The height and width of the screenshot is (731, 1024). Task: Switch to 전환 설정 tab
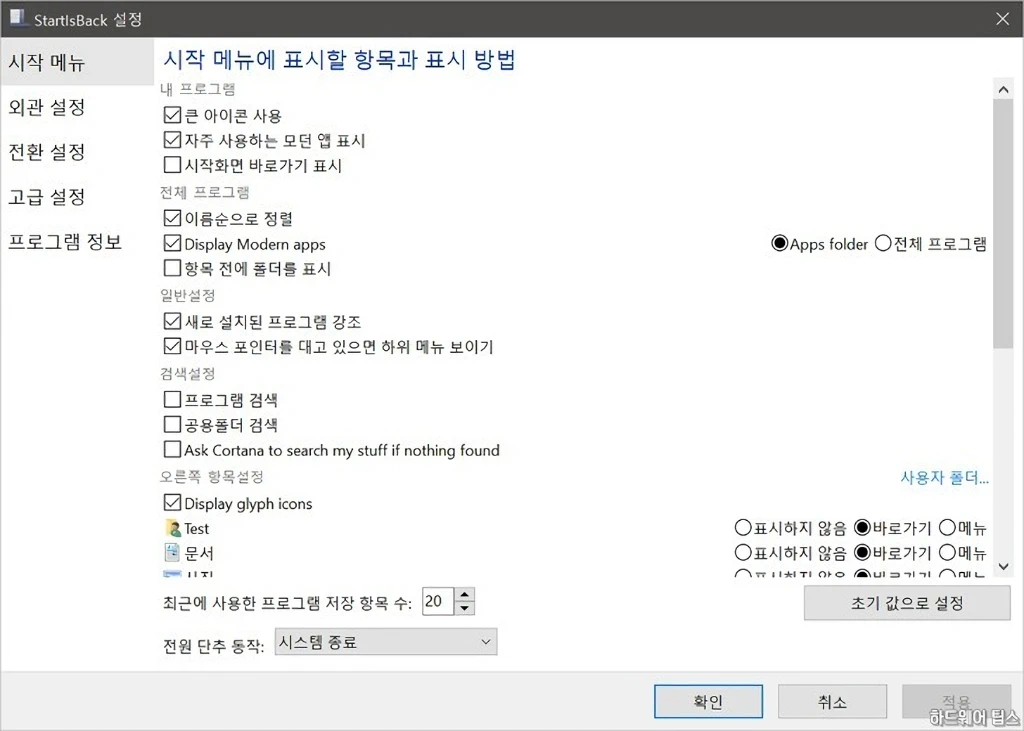(x=77, y=152)
